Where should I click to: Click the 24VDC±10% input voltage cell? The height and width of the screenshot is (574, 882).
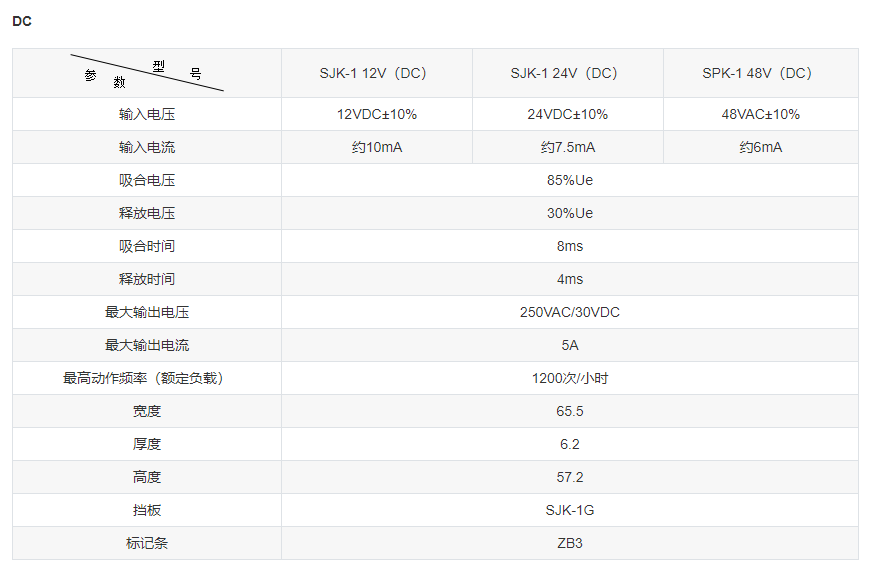click(567, 114)
